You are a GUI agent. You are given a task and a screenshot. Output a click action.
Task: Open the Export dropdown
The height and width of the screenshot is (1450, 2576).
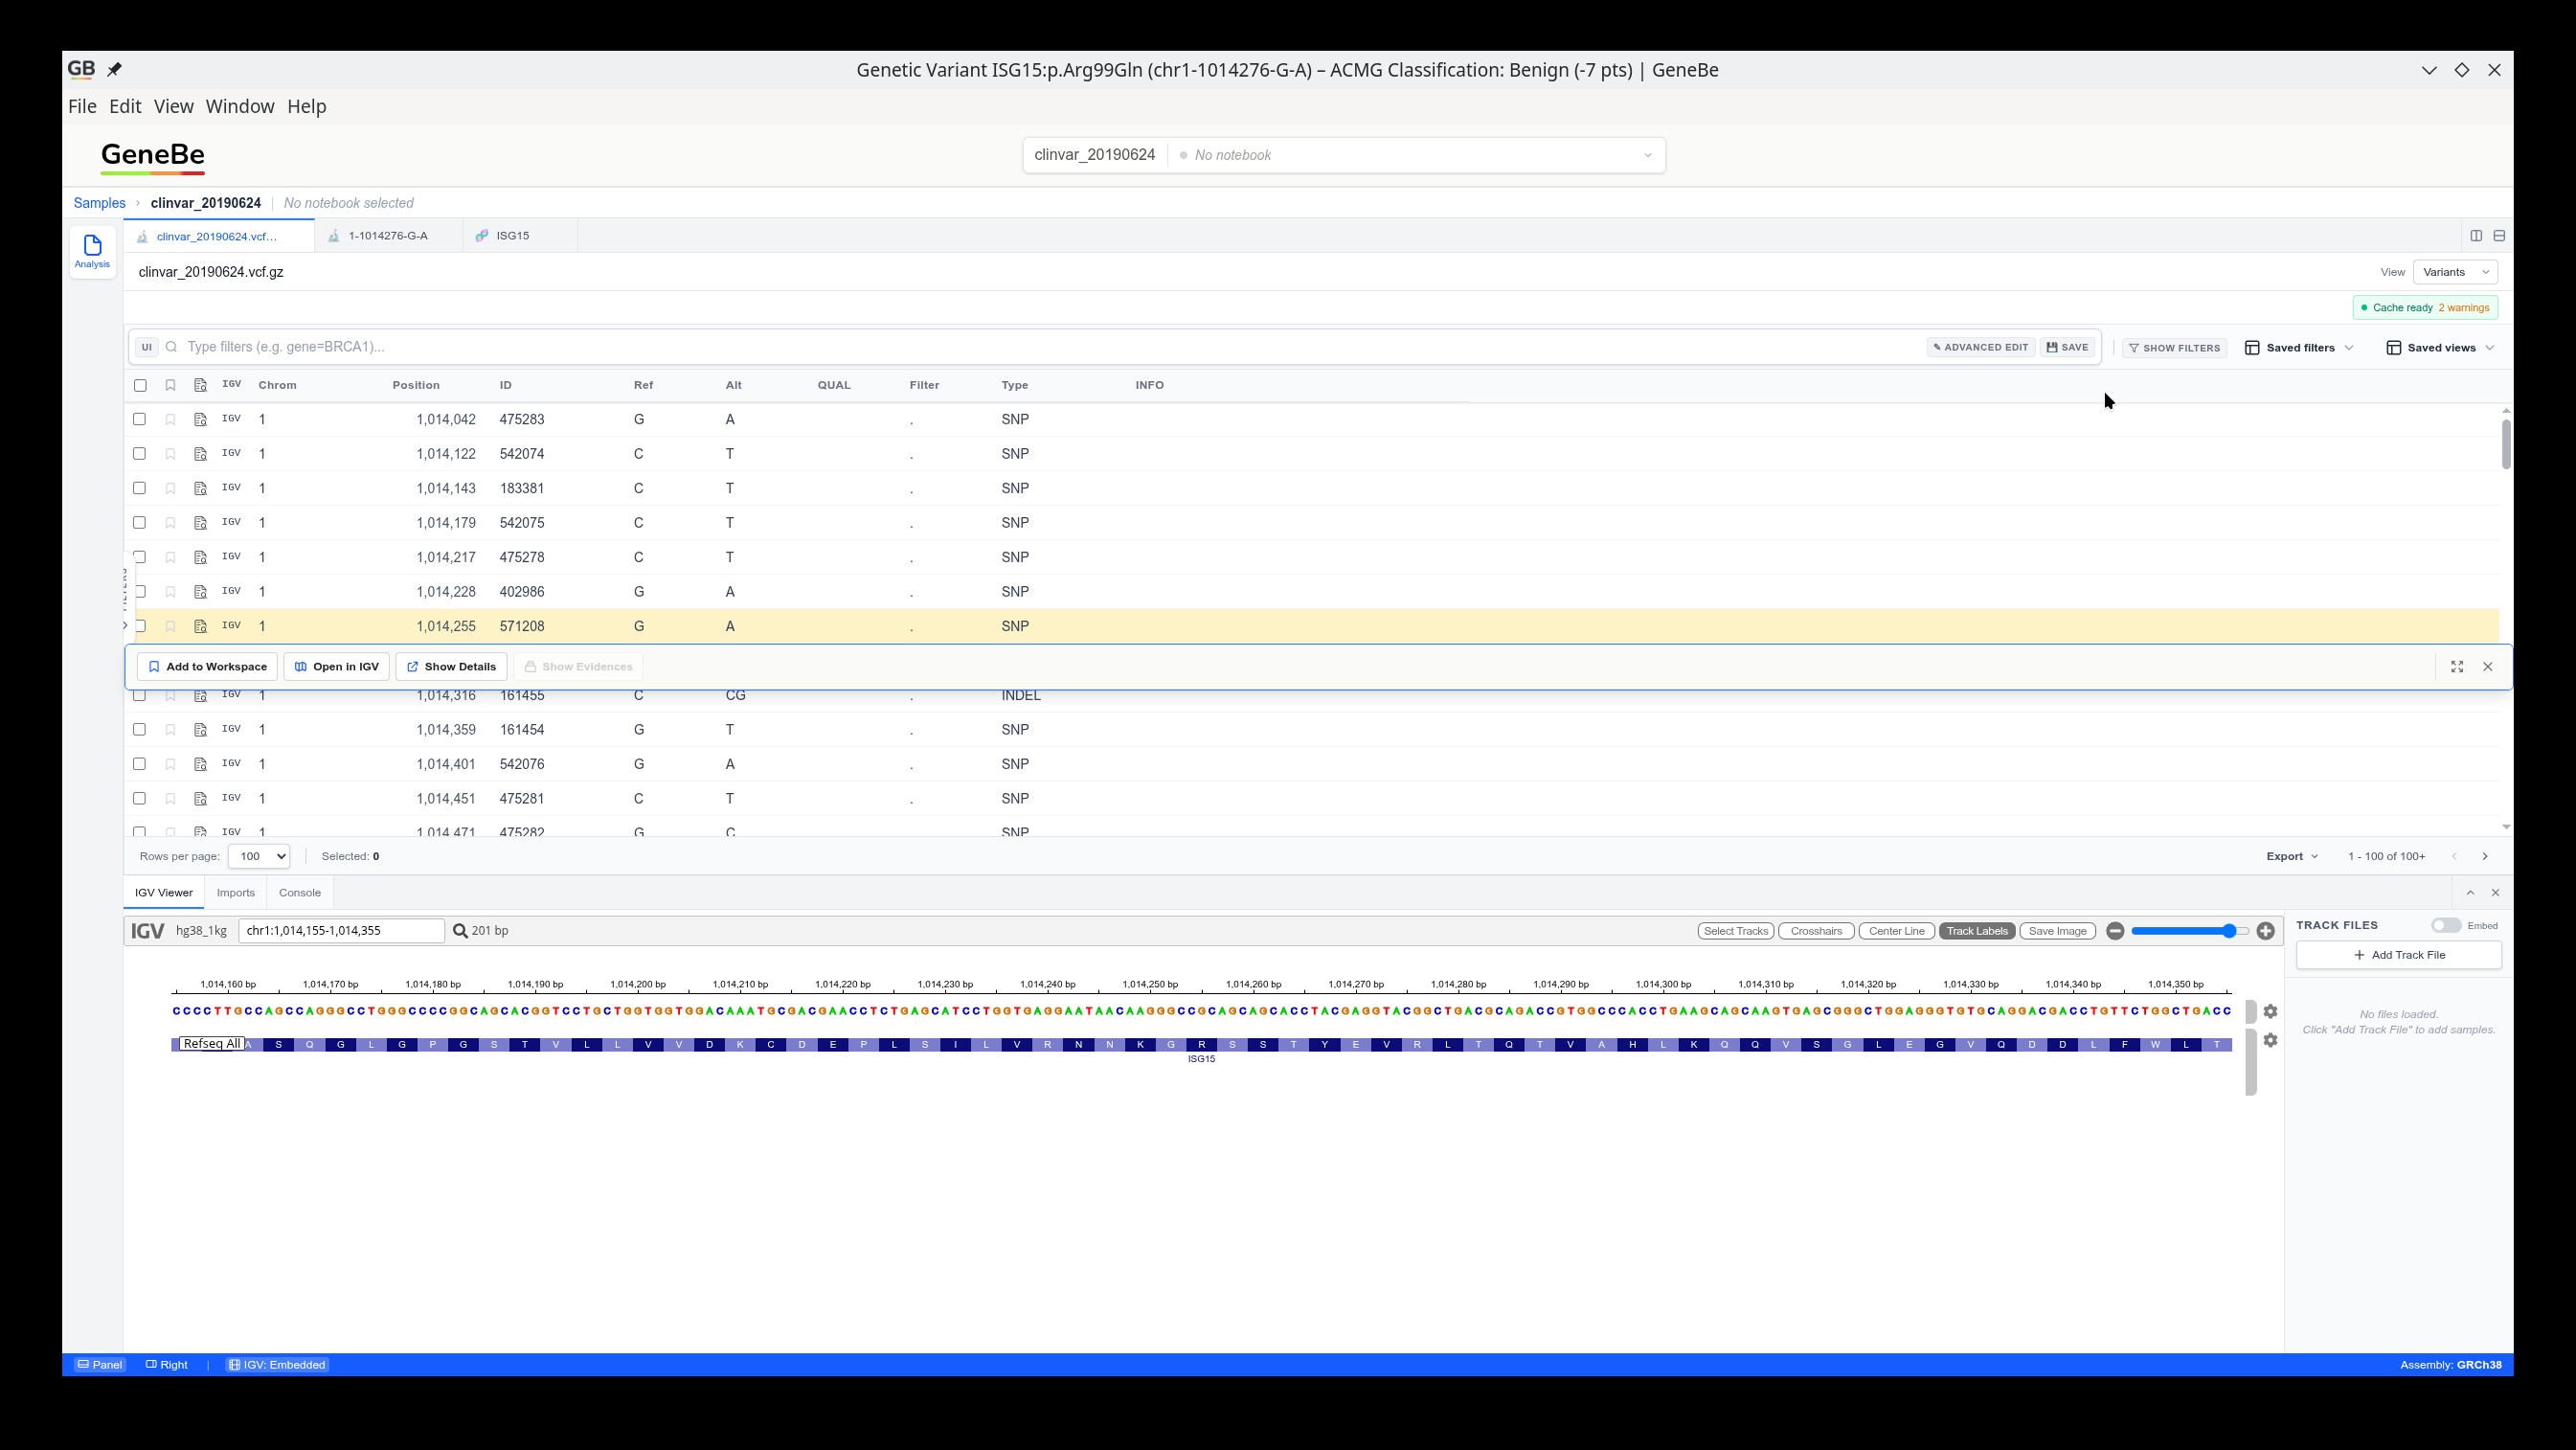coord(2292,857)
